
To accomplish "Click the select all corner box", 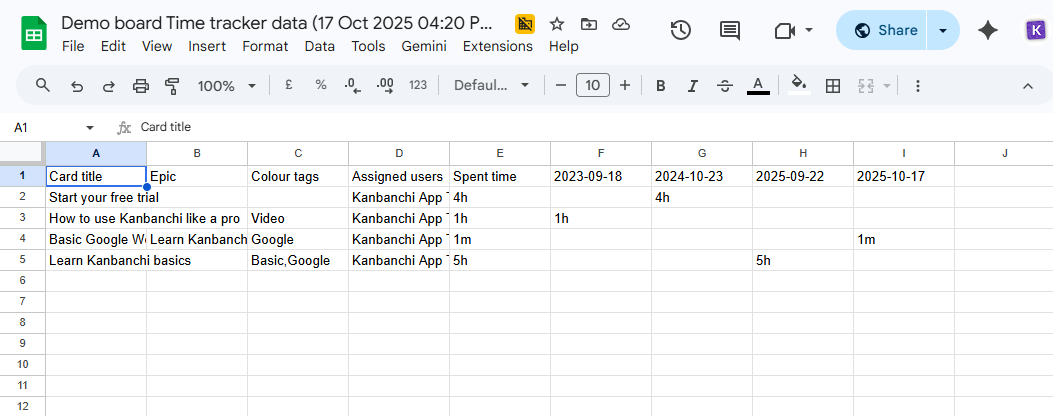I will point(22,153).
